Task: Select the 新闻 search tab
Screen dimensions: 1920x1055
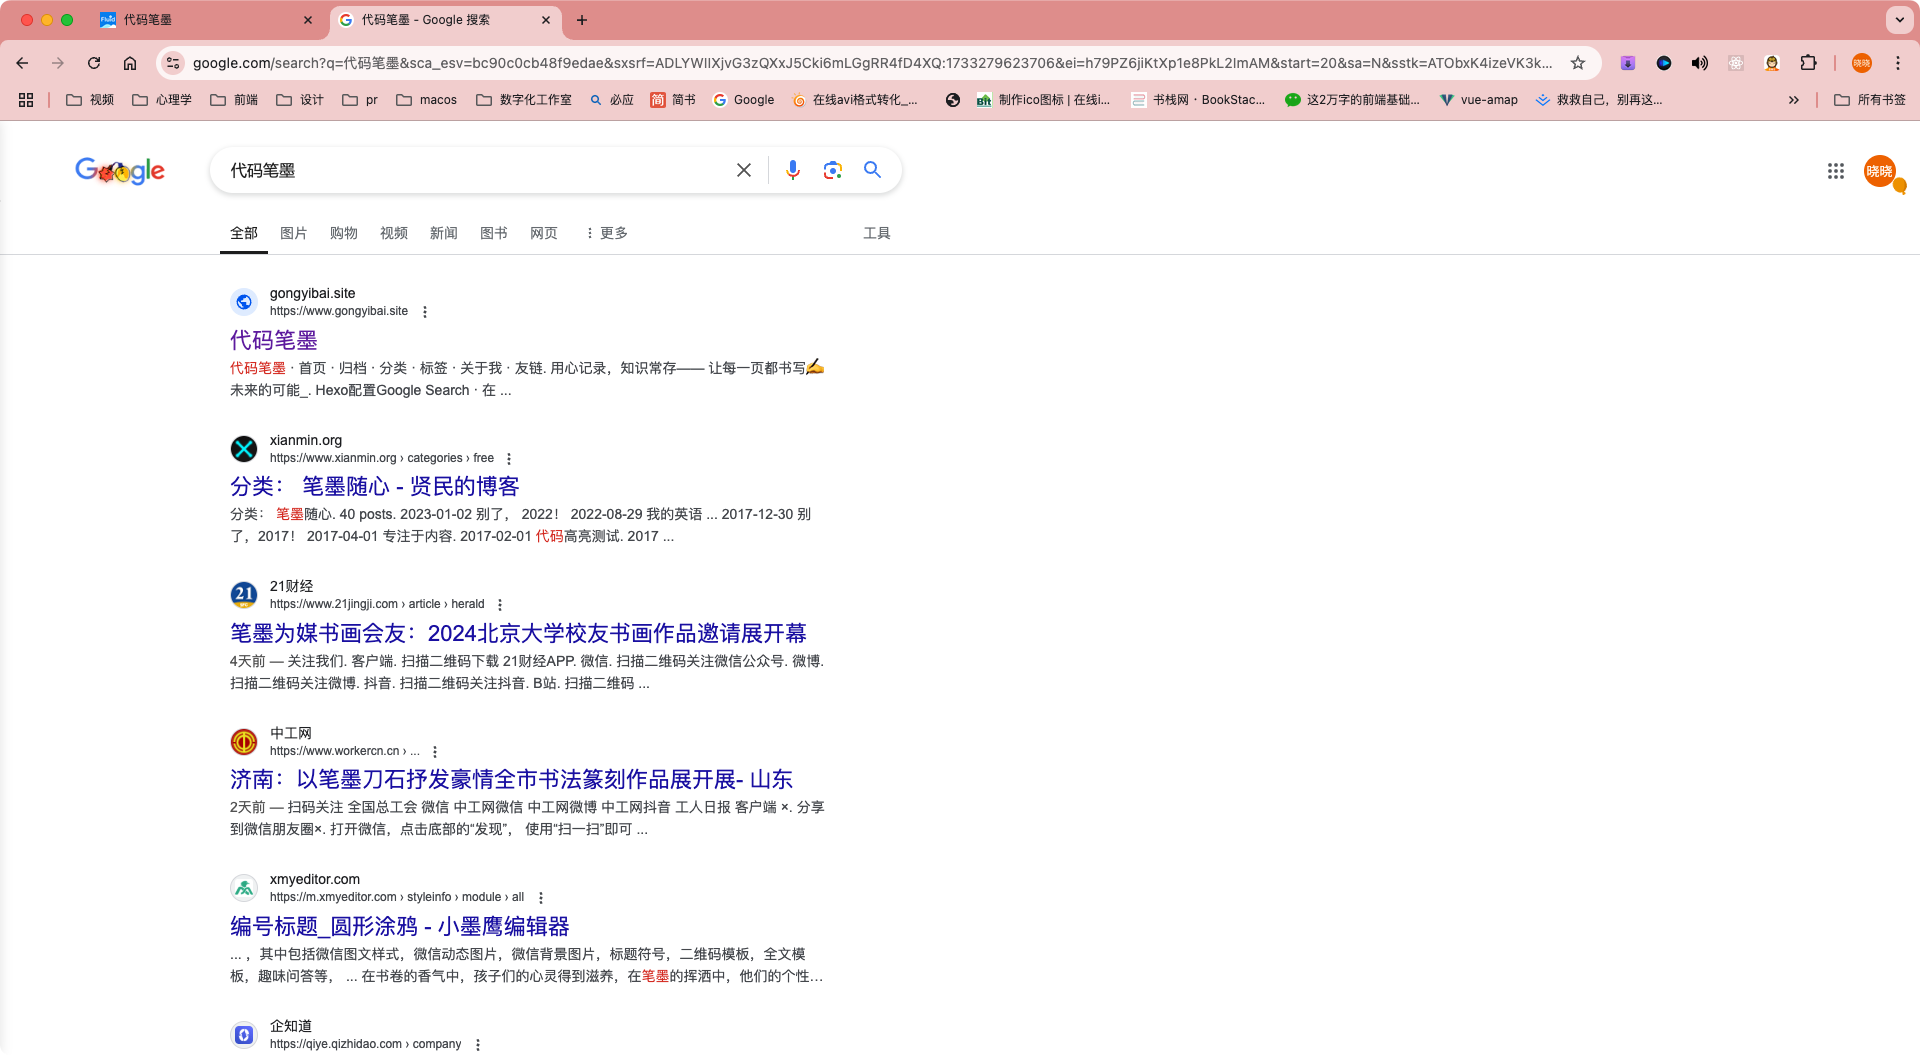Action: click(x=444, y=233)
